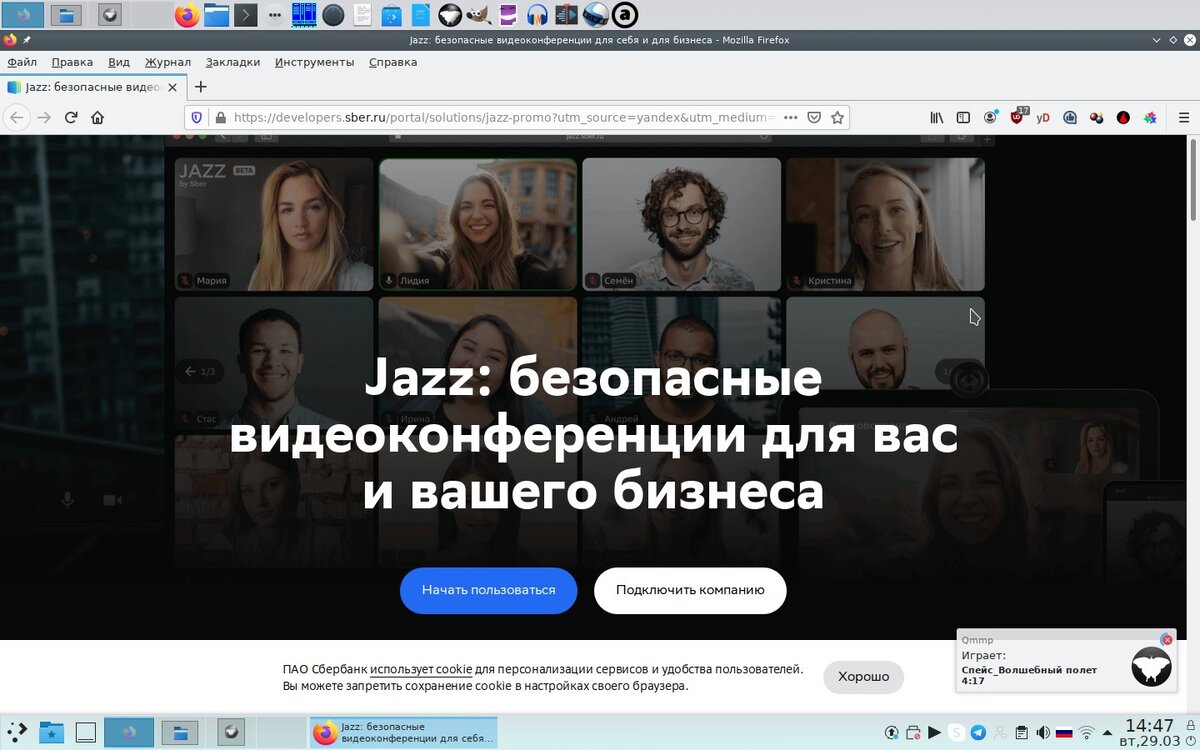The image size is (1200, 750).
Task: Open the Закладки menu
Action: click(x=233, y=62)
